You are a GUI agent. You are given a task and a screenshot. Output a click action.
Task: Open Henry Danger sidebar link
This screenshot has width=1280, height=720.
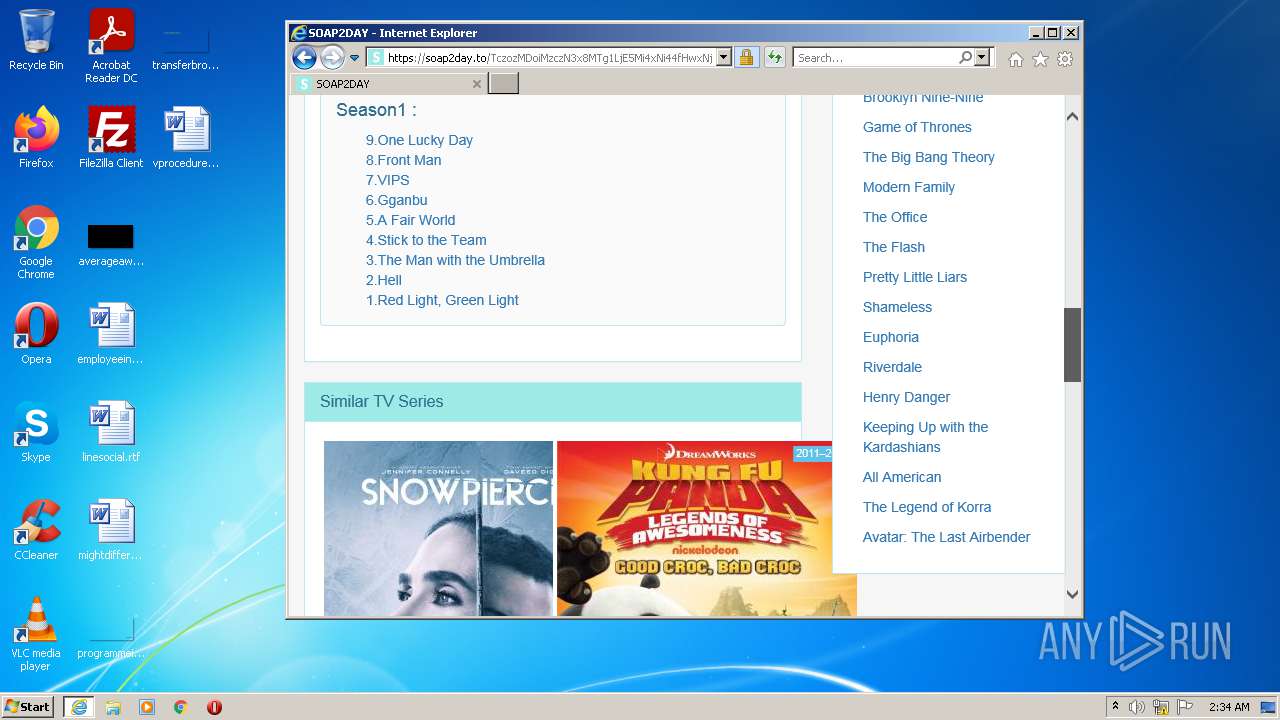pos(906,397)
